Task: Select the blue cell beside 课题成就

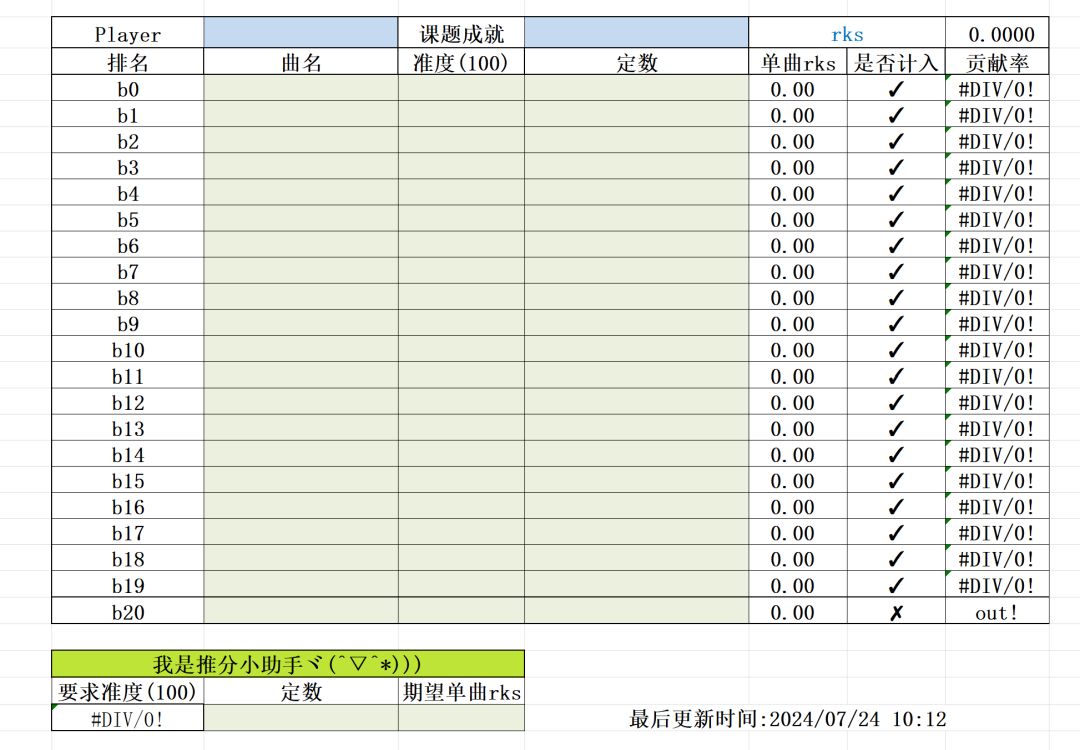Action: 636,33
